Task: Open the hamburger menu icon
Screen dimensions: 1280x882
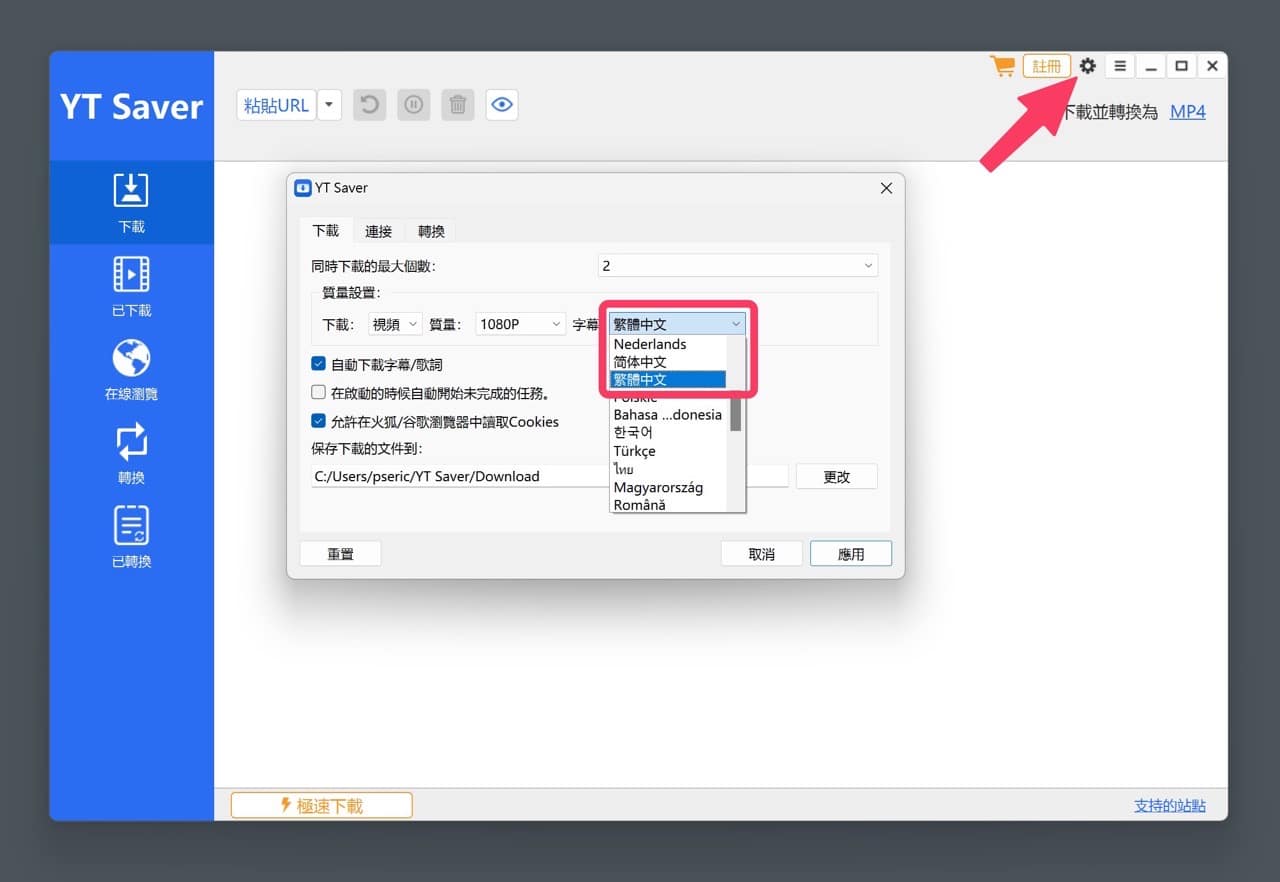Action: pos(1120,66)
